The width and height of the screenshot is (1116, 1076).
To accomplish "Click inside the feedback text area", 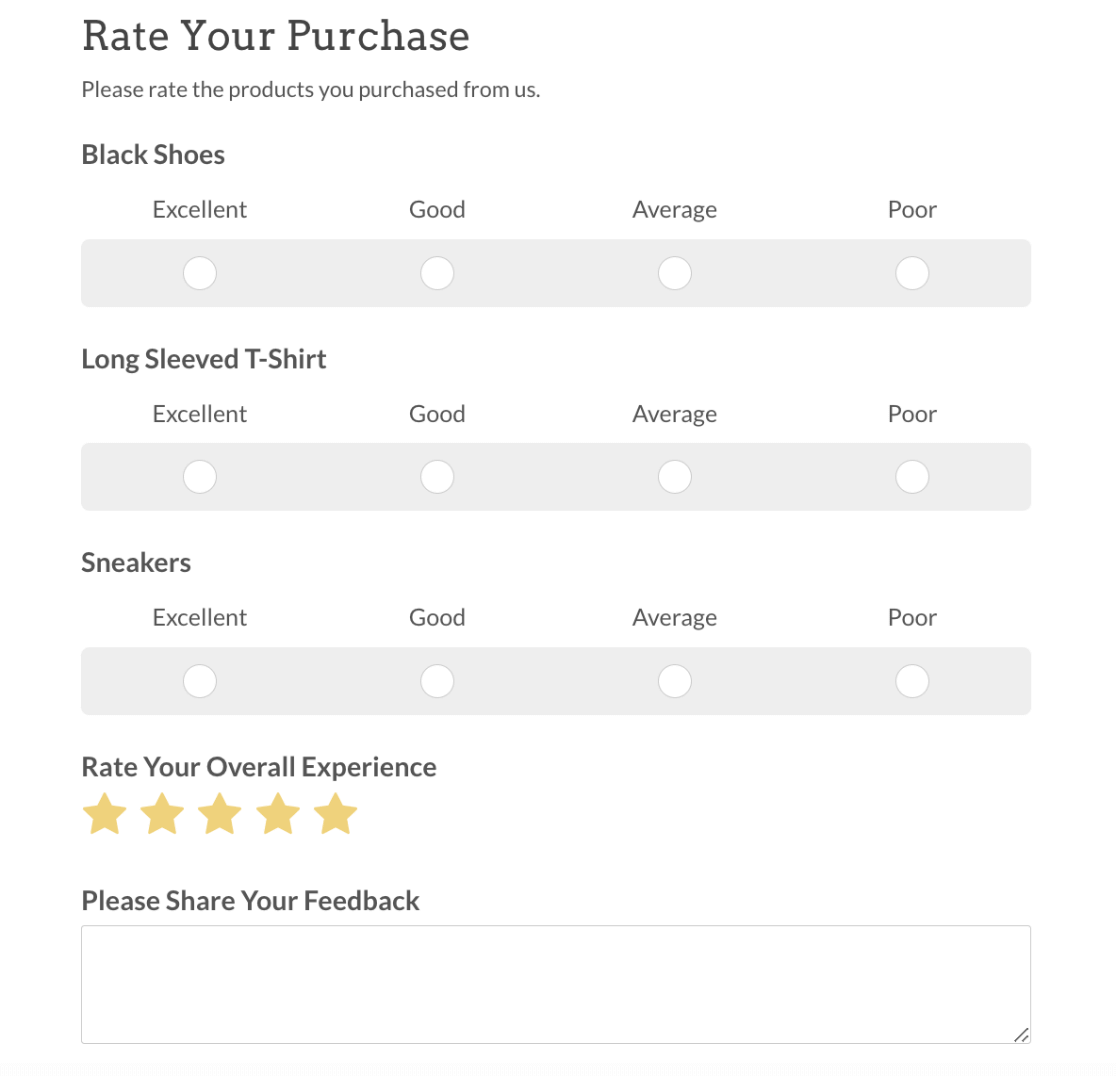I will (555, 984).
